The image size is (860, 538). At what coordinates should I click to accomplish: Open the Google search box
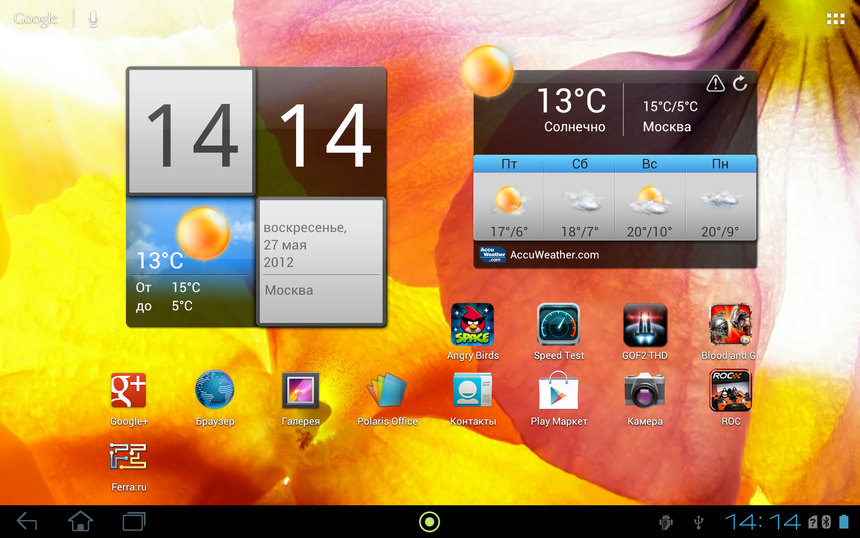36,19
